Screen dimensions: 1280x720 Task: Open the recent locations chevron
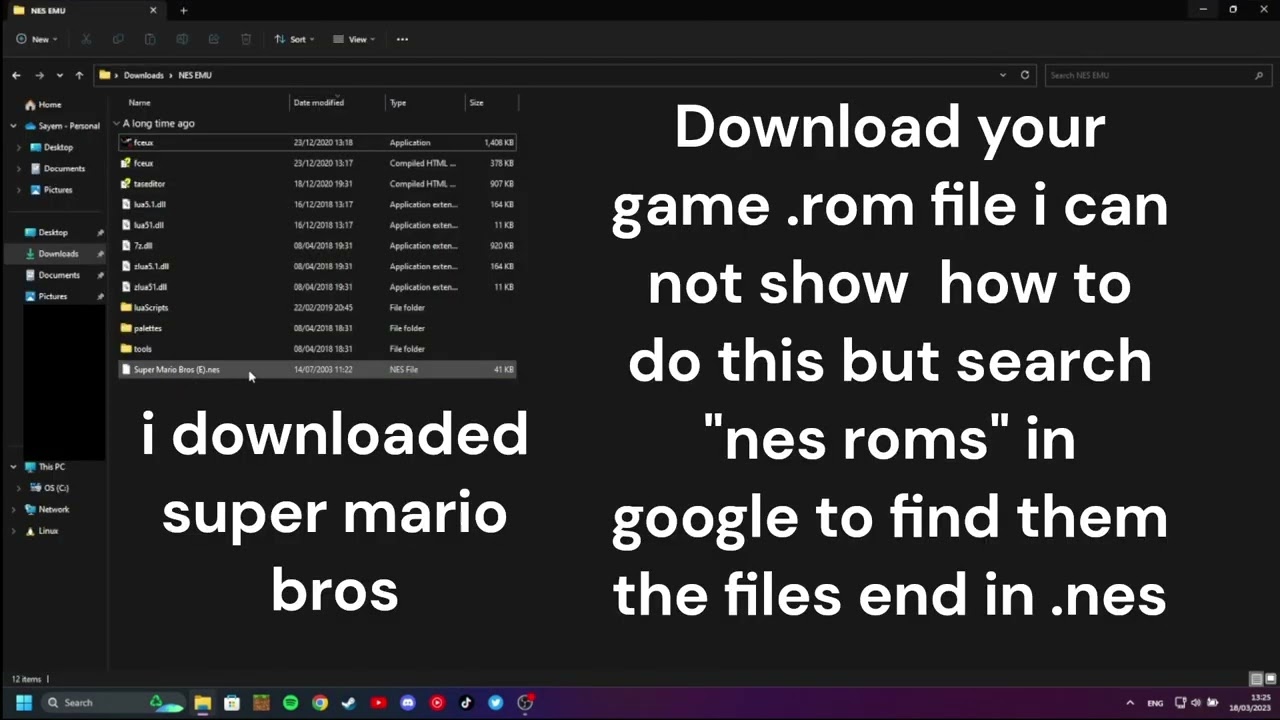coord(59,75)
